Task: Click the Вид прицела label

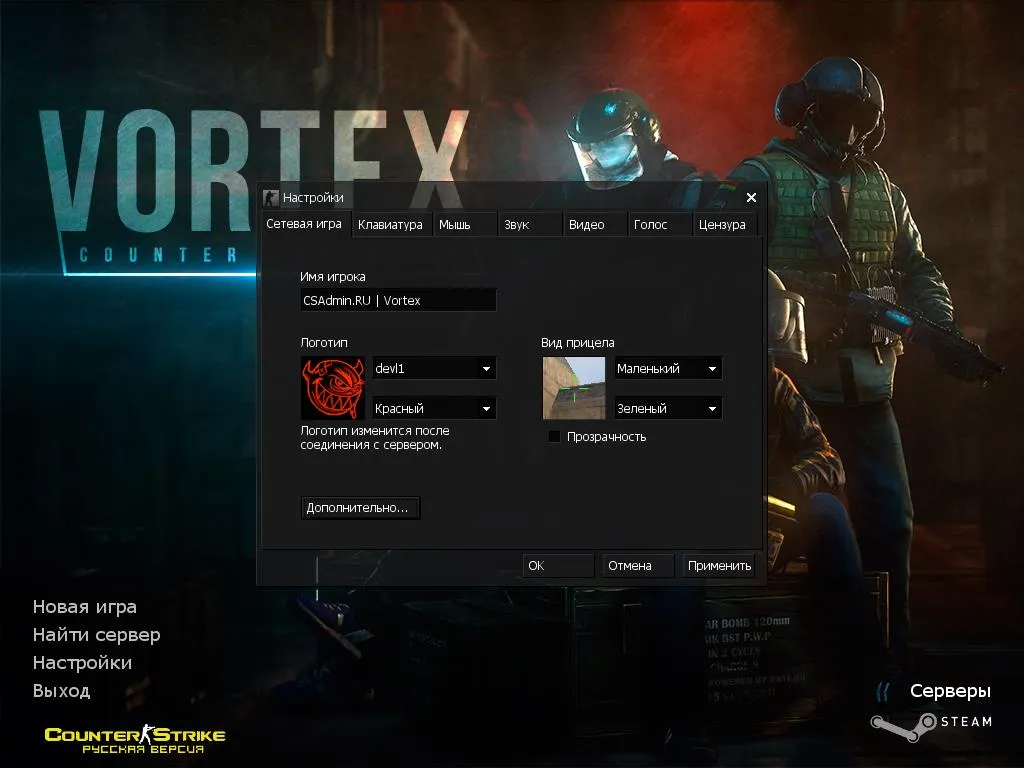Action: [x=577, y=343]
